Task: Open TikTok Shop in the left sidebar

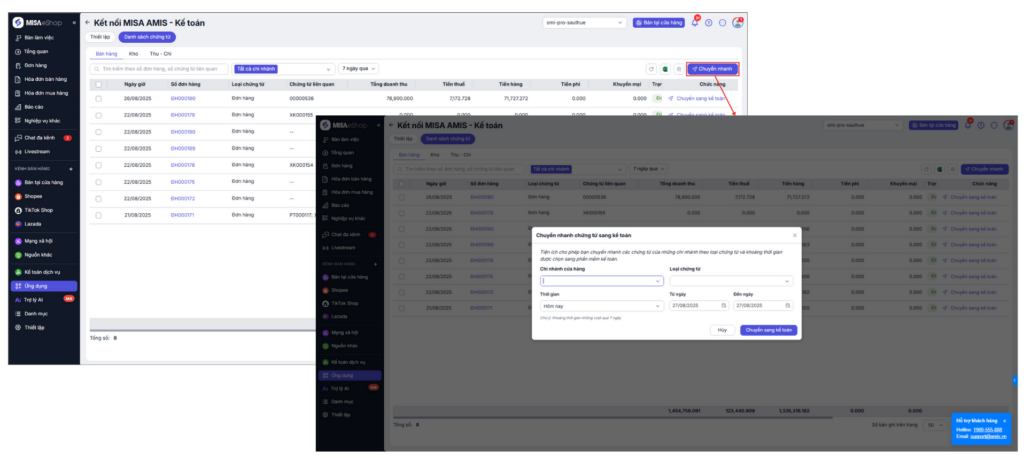Action: pos(38,210)
